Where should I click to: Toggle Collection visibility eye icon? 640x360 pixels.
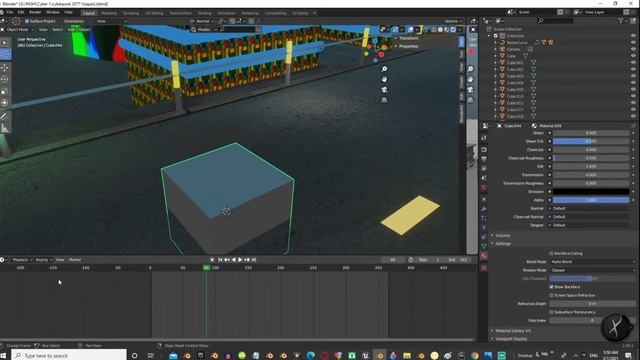coord(633,36)
